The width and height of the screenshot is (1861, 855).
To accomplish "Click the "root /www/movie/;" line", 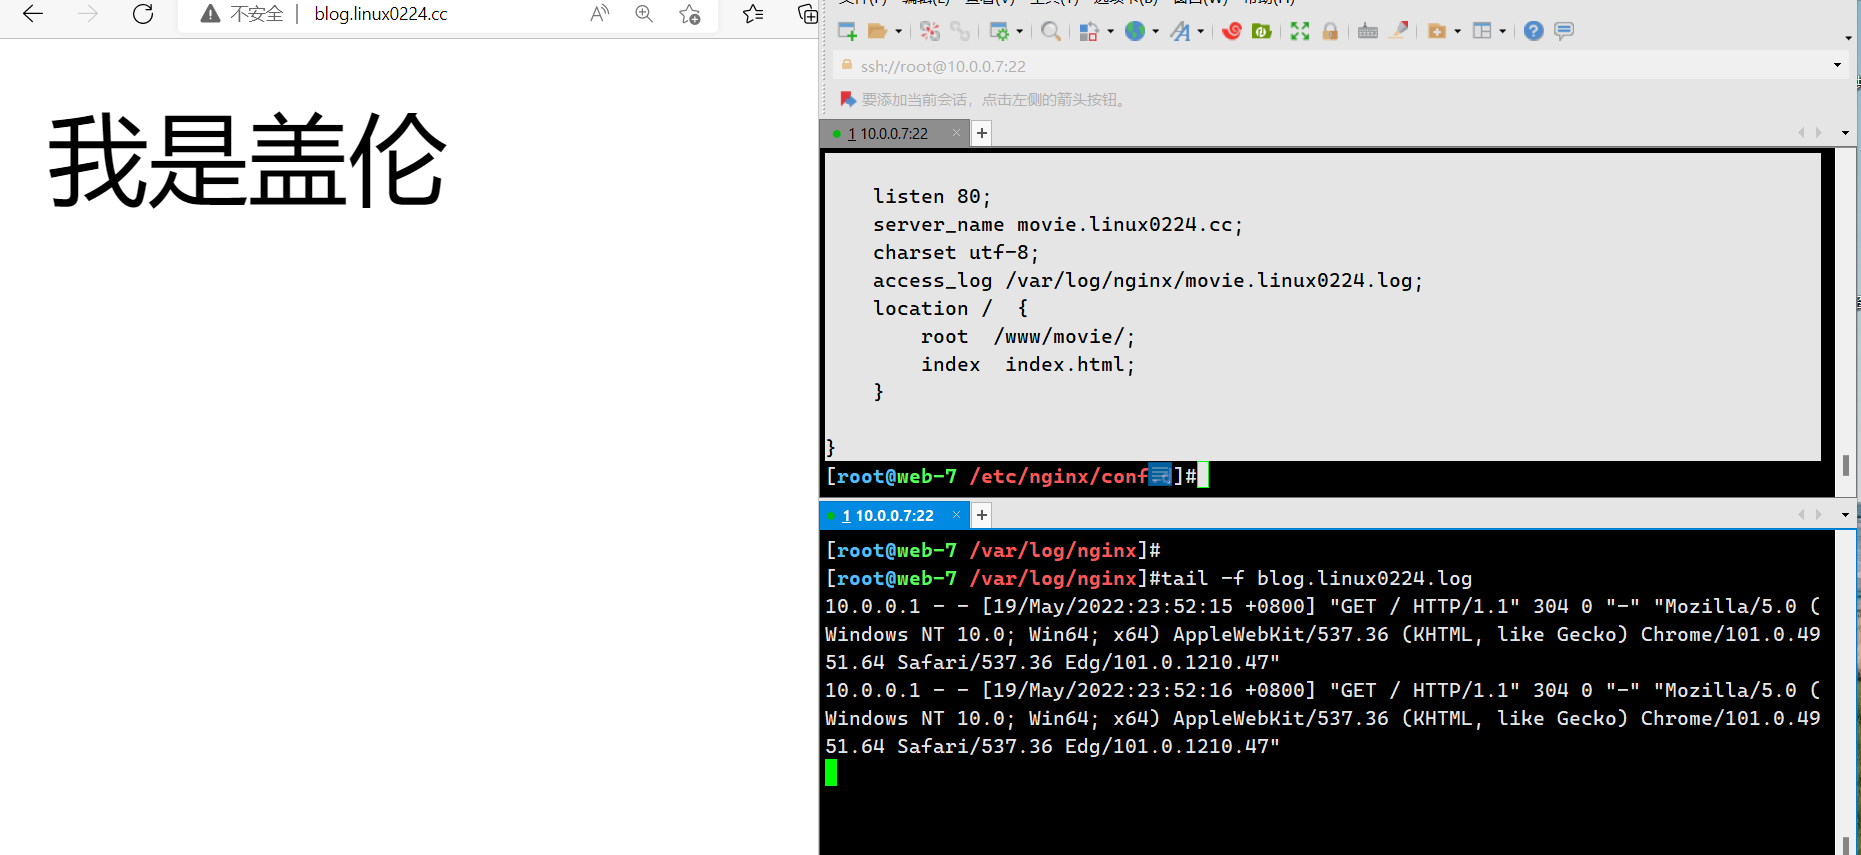I will tap(1028, 336).
